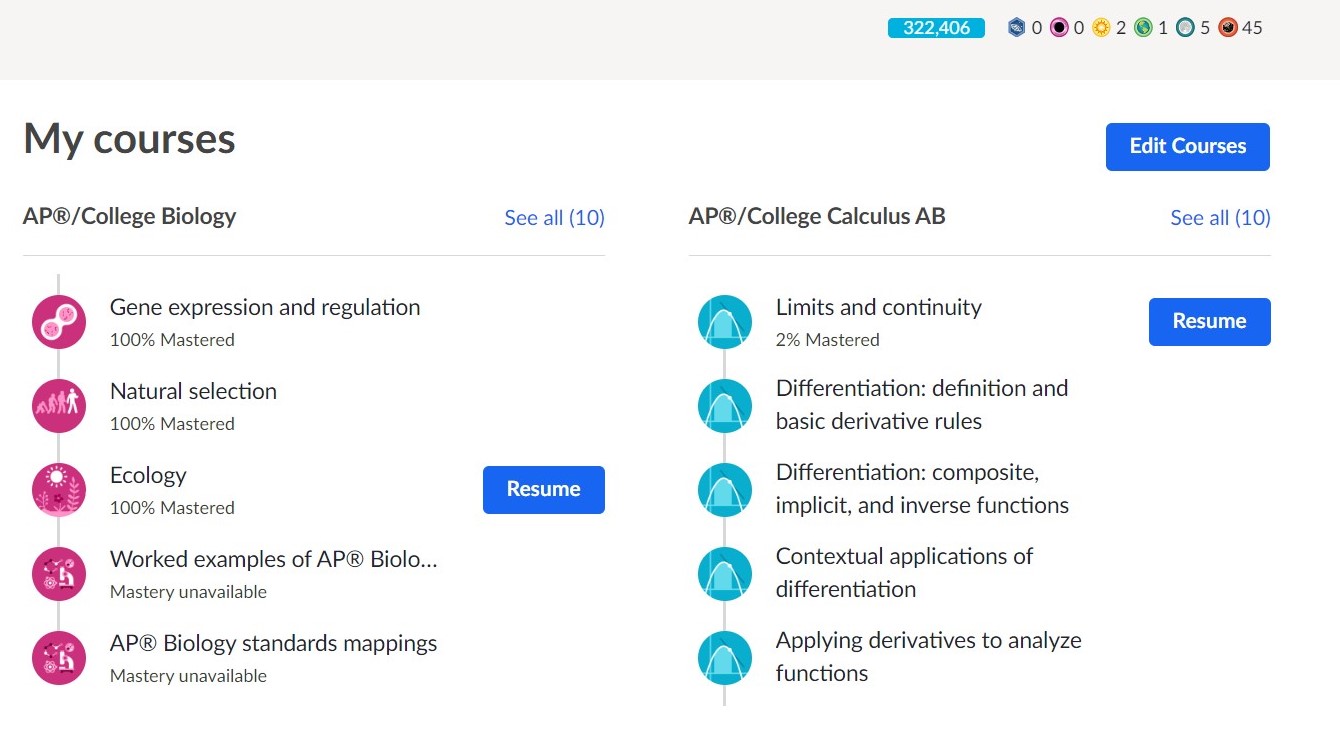The width and height of the screenshot is (1340, 746).
Task: Click the Limits and continuity unit icon
Action: pyautogui.click(x=724, y=322)
